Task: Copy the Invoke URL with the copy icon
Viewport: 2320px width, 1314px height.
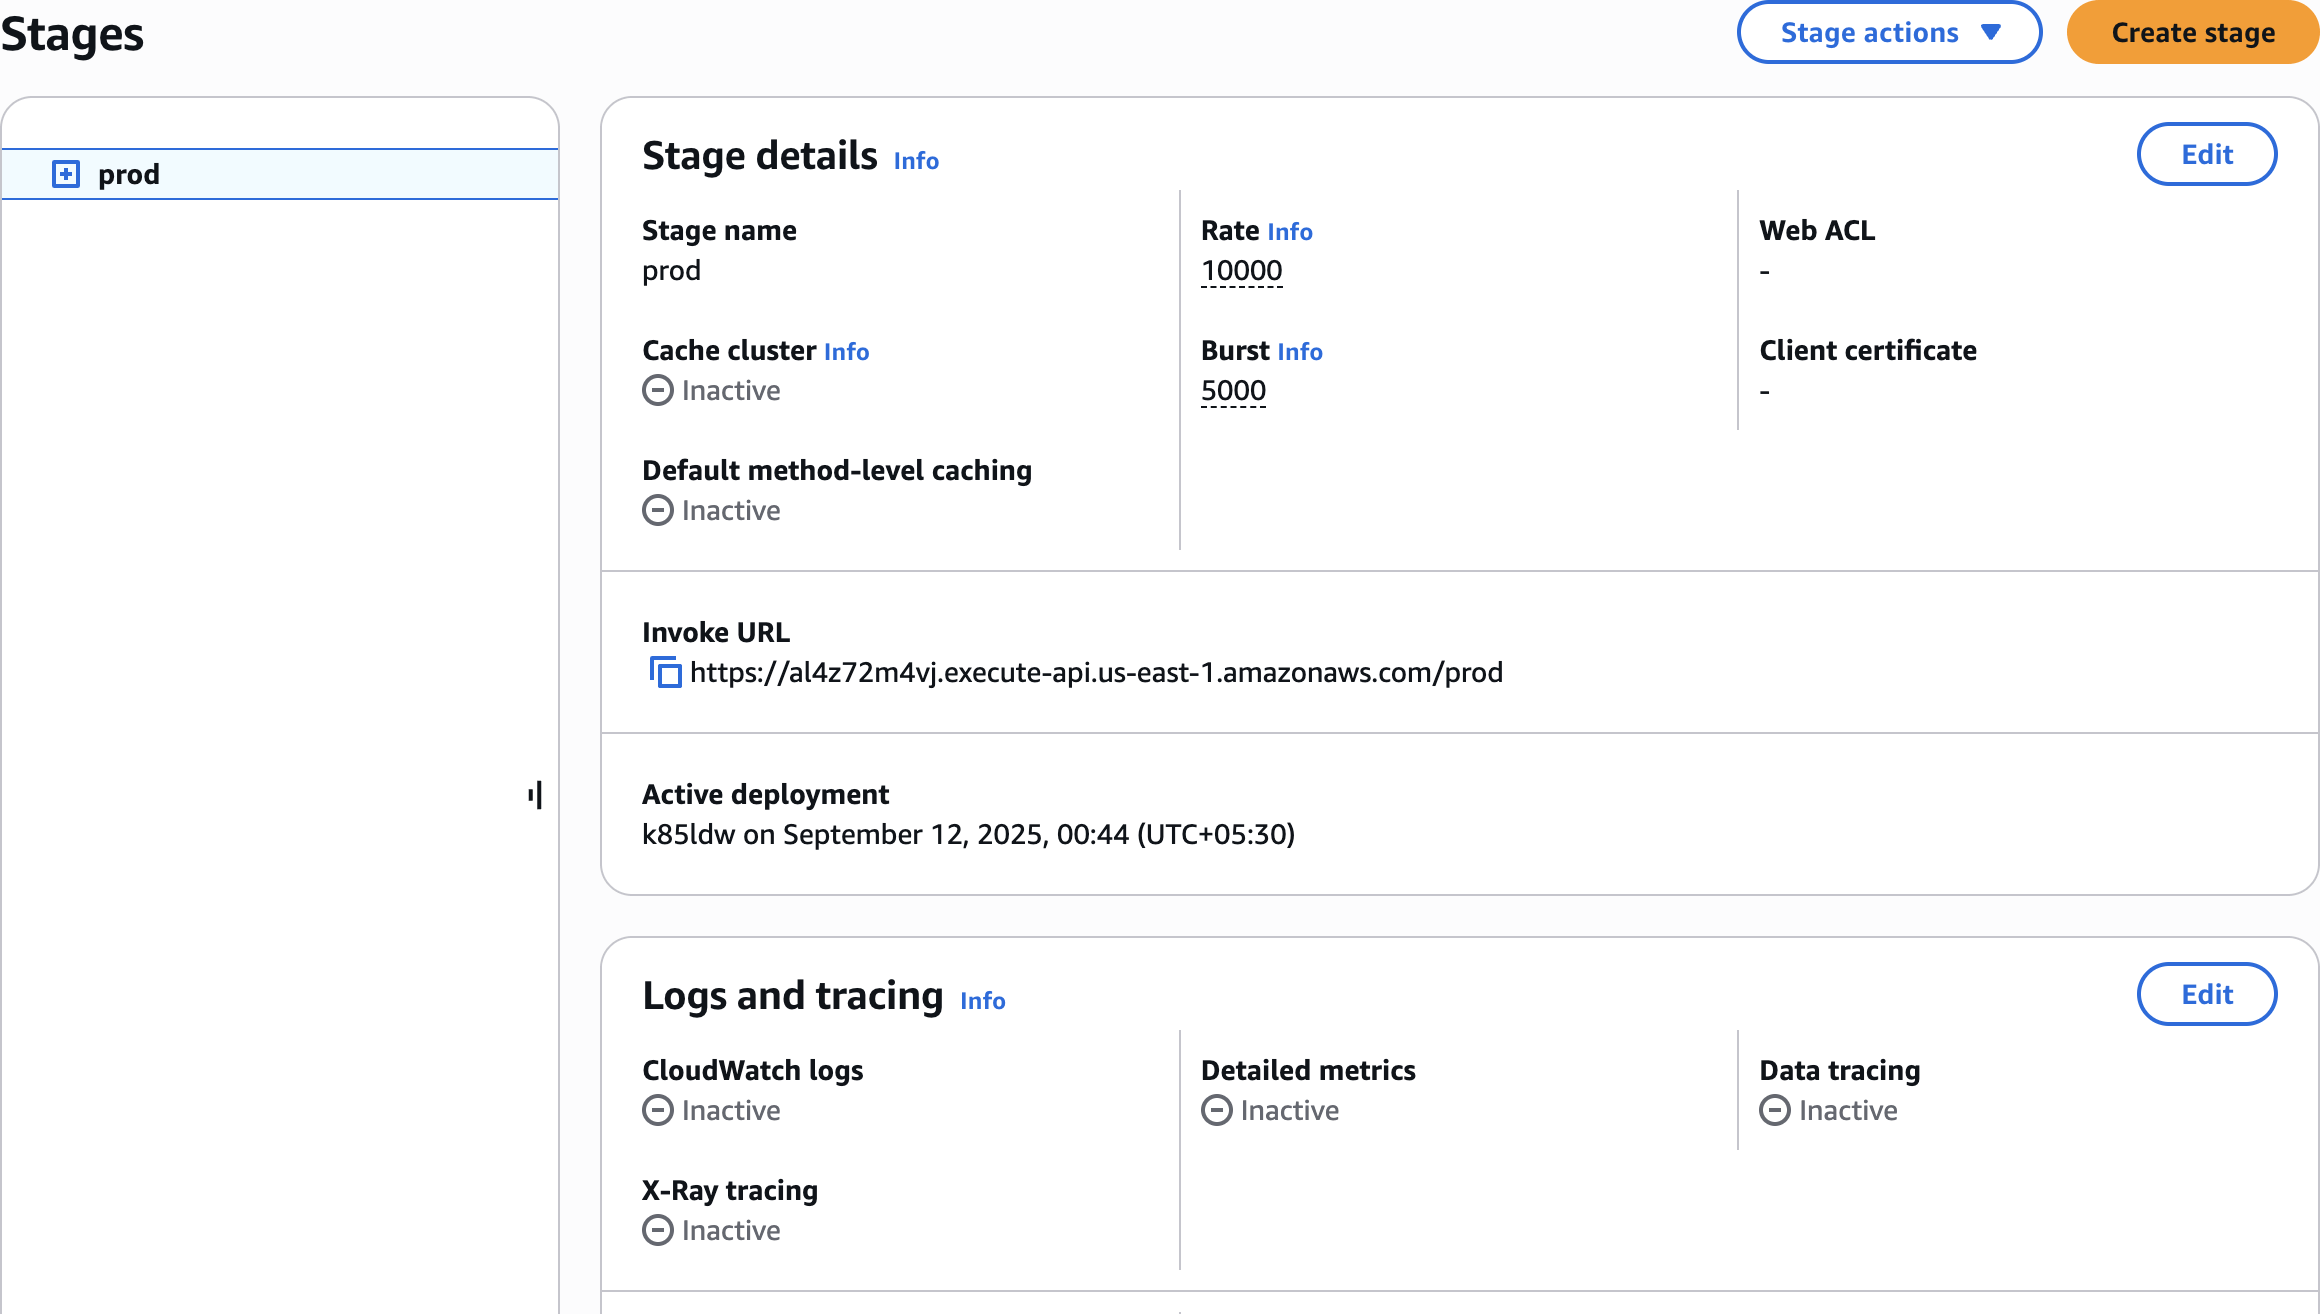Action: click(665, 672)
